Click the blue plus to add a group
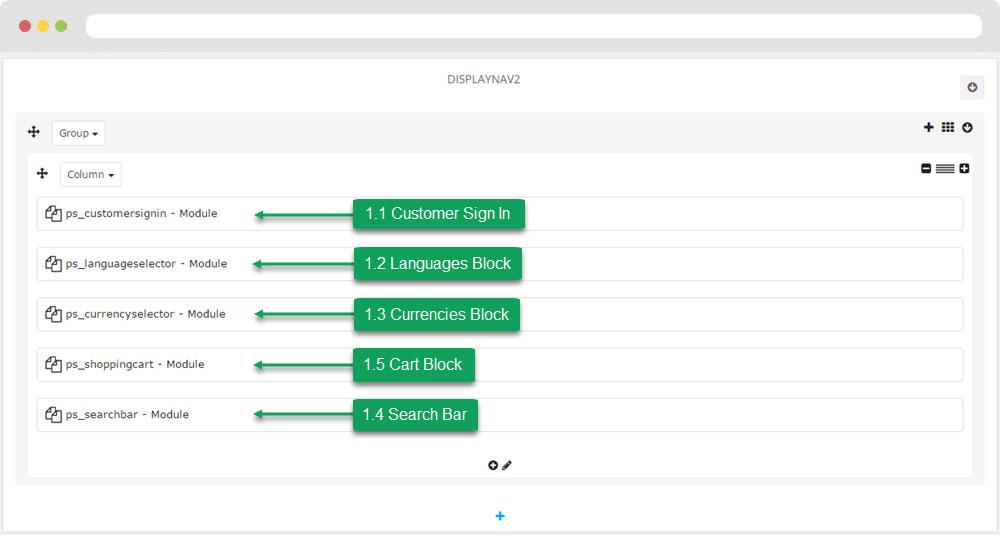 (x=500, y=516)
